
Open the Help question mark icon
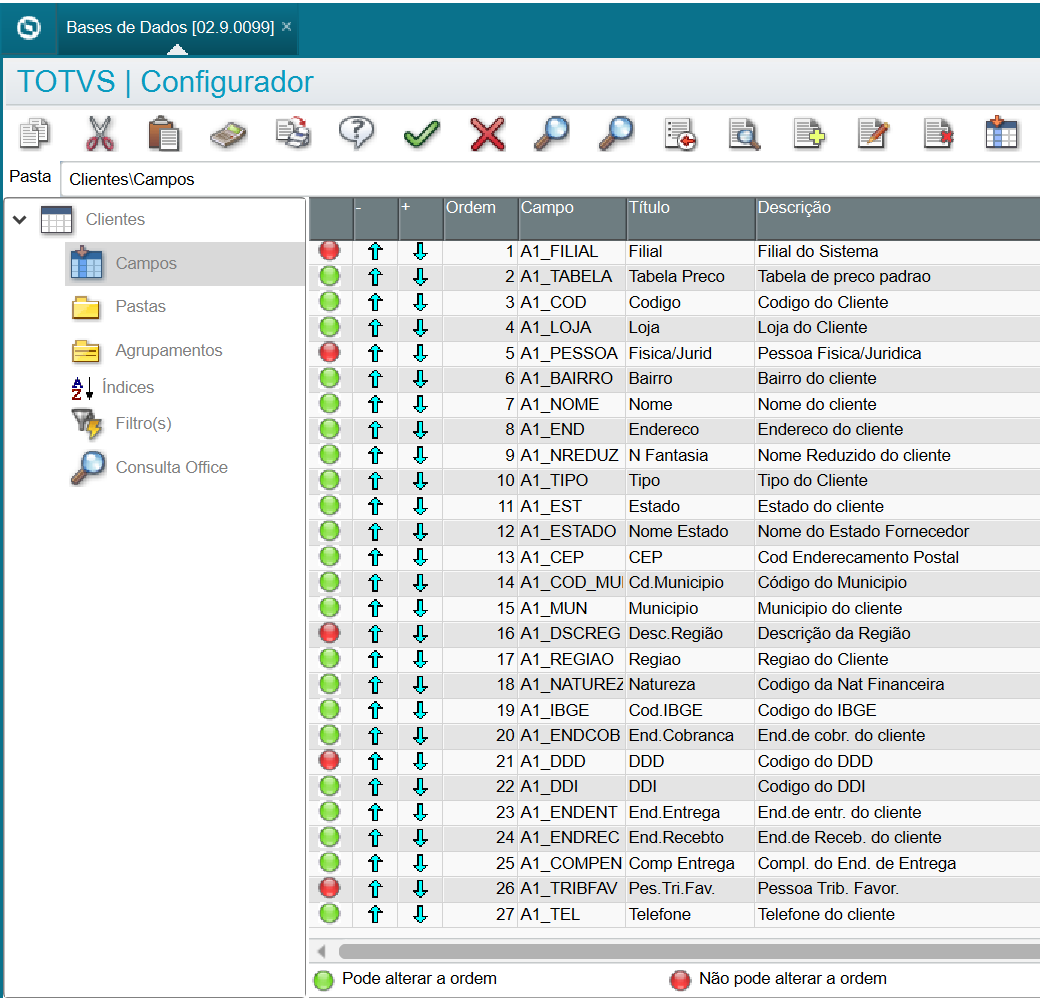[357, 133]
